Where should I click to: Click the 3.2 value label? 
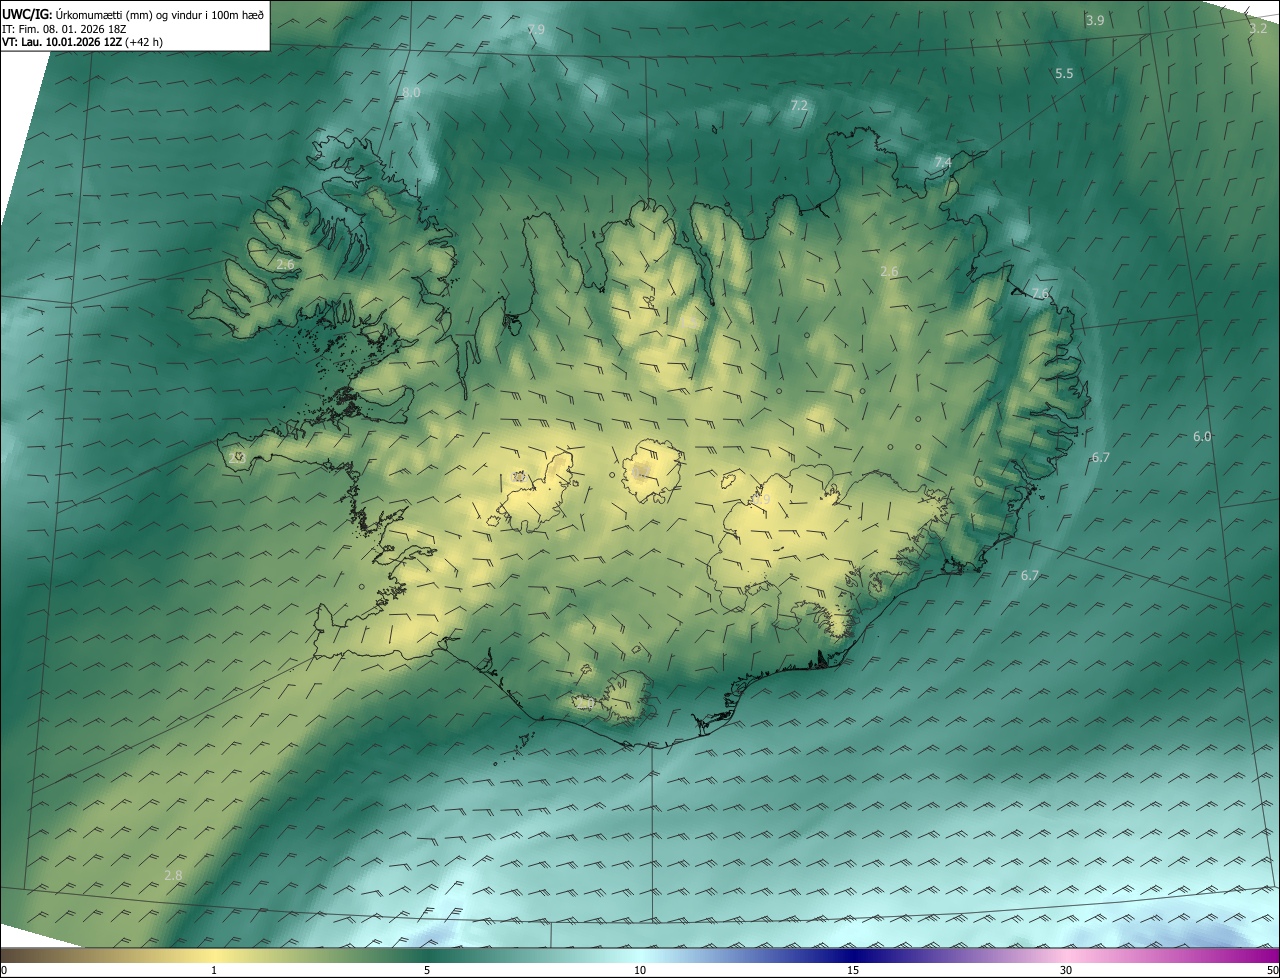(1258, 29)
